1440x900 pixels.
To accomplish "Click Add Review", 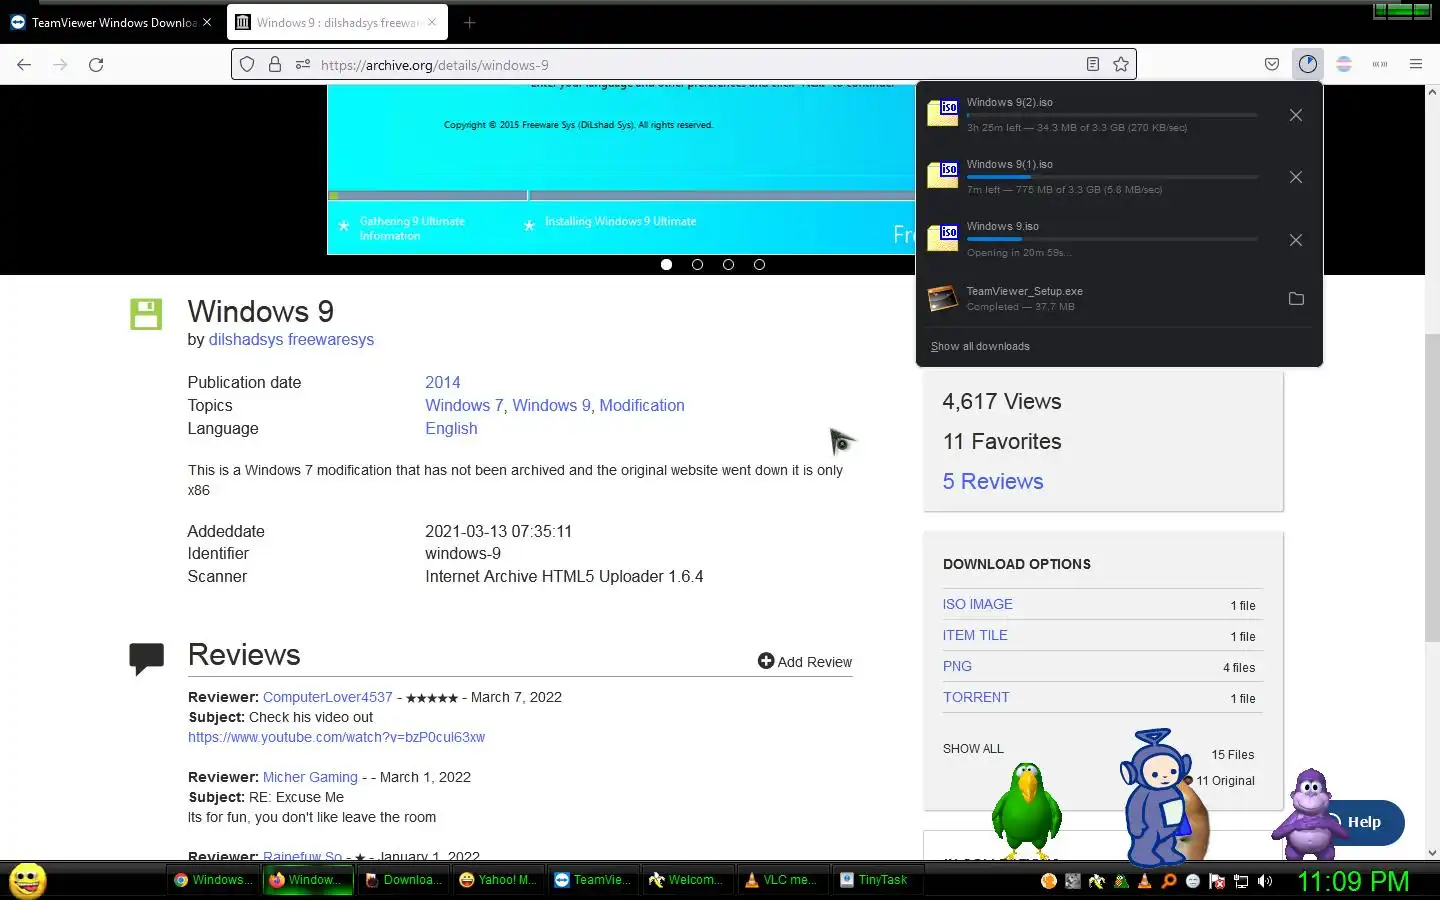I will 805,662.
